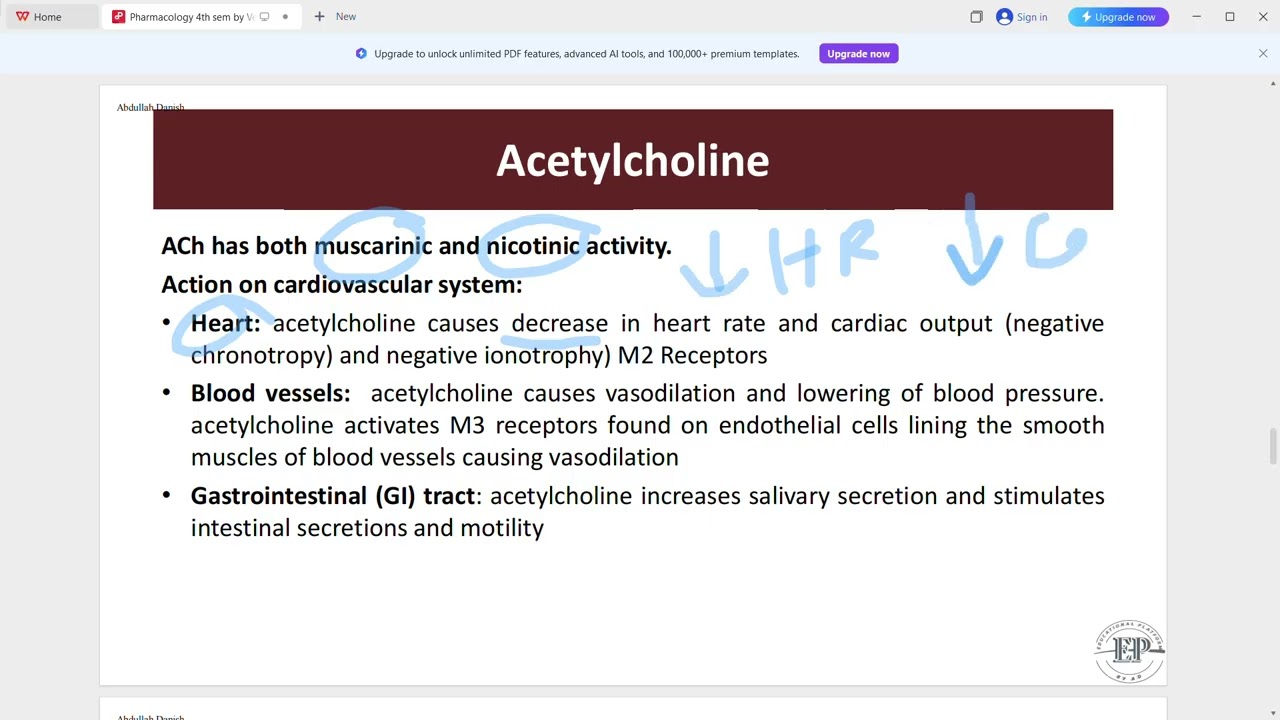Open a New tab with the plus button
Image resolution: width=1280 pixels, height=720 pixels.
point(334,17)
